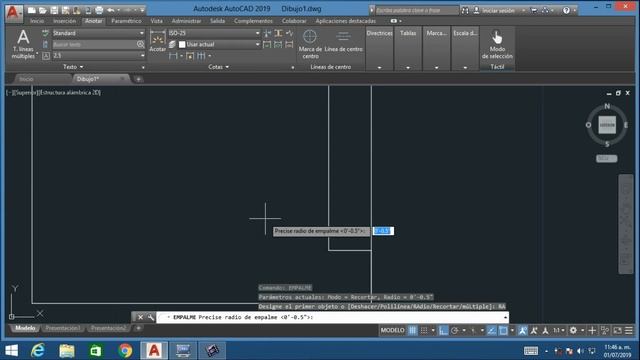This screenshot has height=360, width=640.
Task: Switch to Presentación1 layout tab
Action: click(63, 328)
